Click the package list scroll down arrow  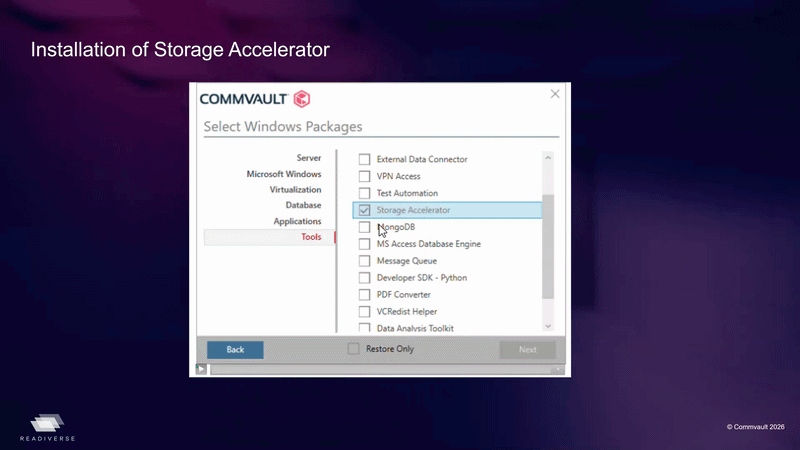548,327
